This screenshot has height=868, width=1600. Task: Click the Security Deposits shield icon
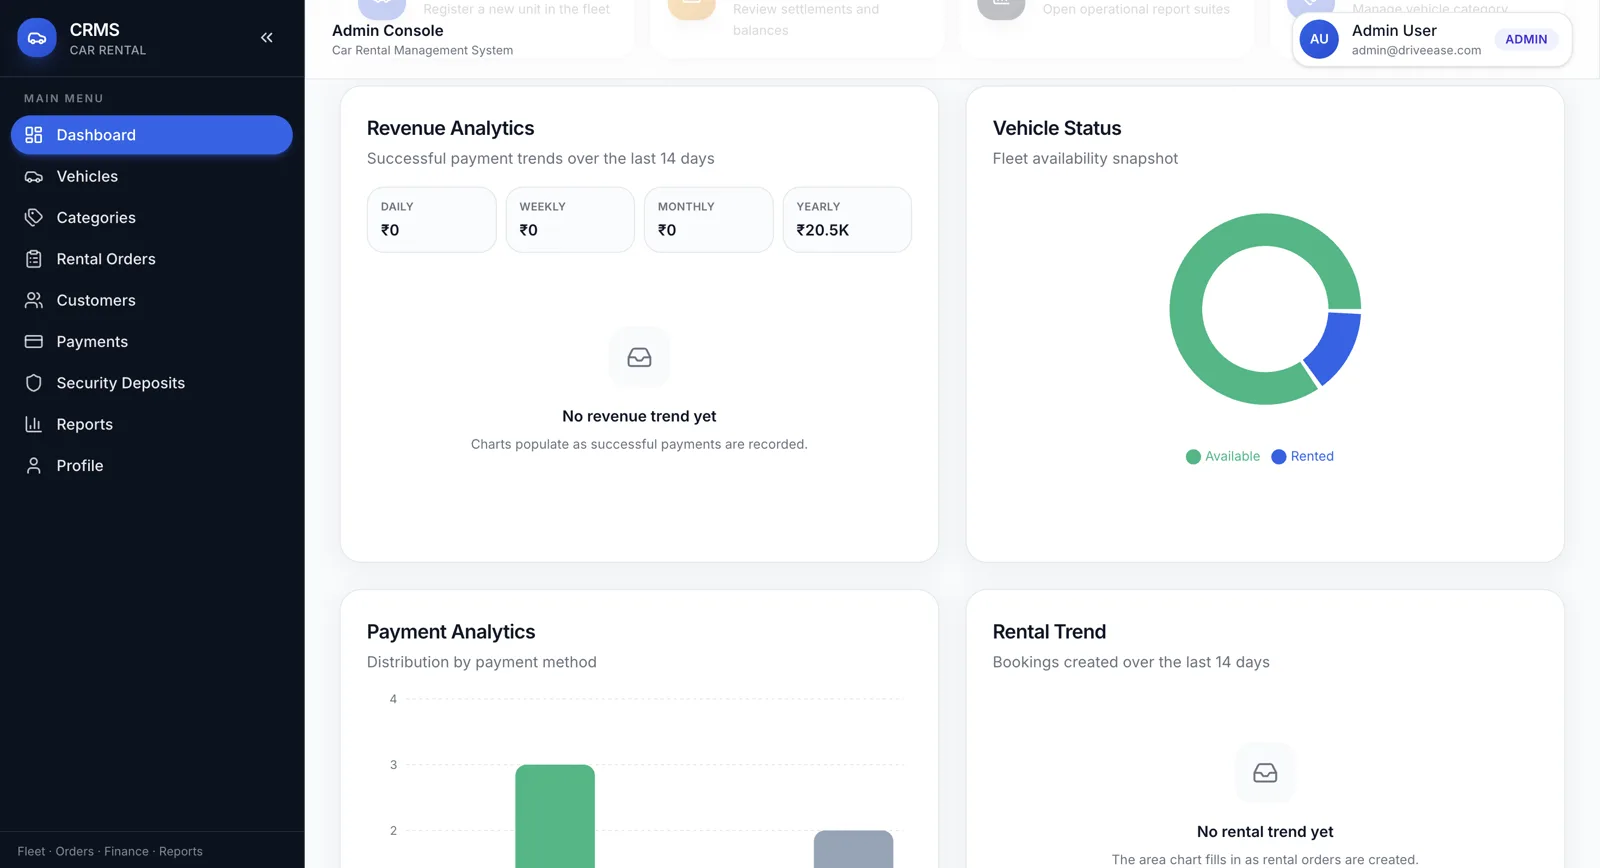34,383
